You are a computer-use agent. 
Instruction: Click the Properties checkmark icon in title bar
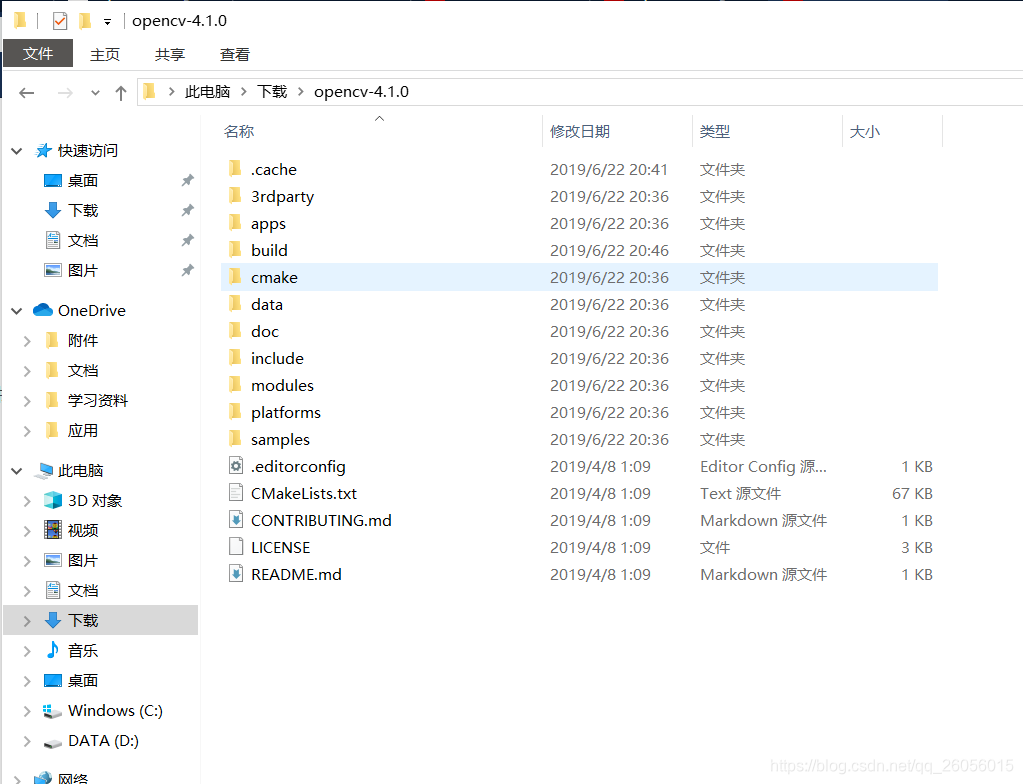pyautogui.click(x=59, y=21)
